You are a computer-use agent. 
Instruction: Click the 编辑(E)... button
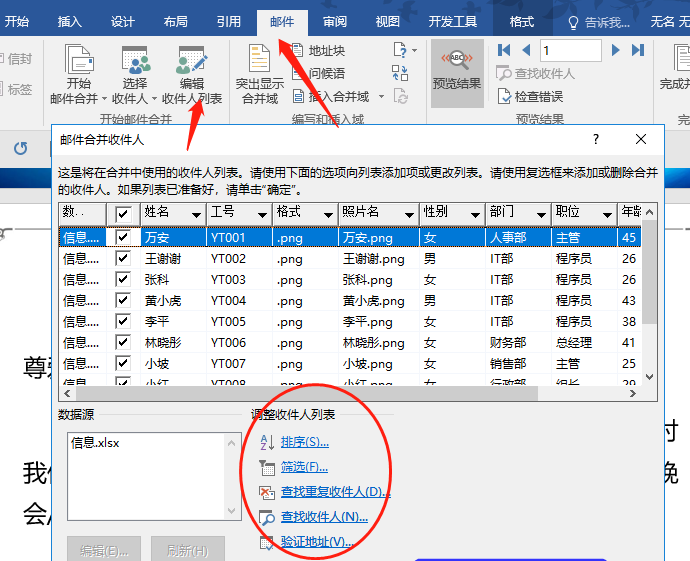coord(104,550)
